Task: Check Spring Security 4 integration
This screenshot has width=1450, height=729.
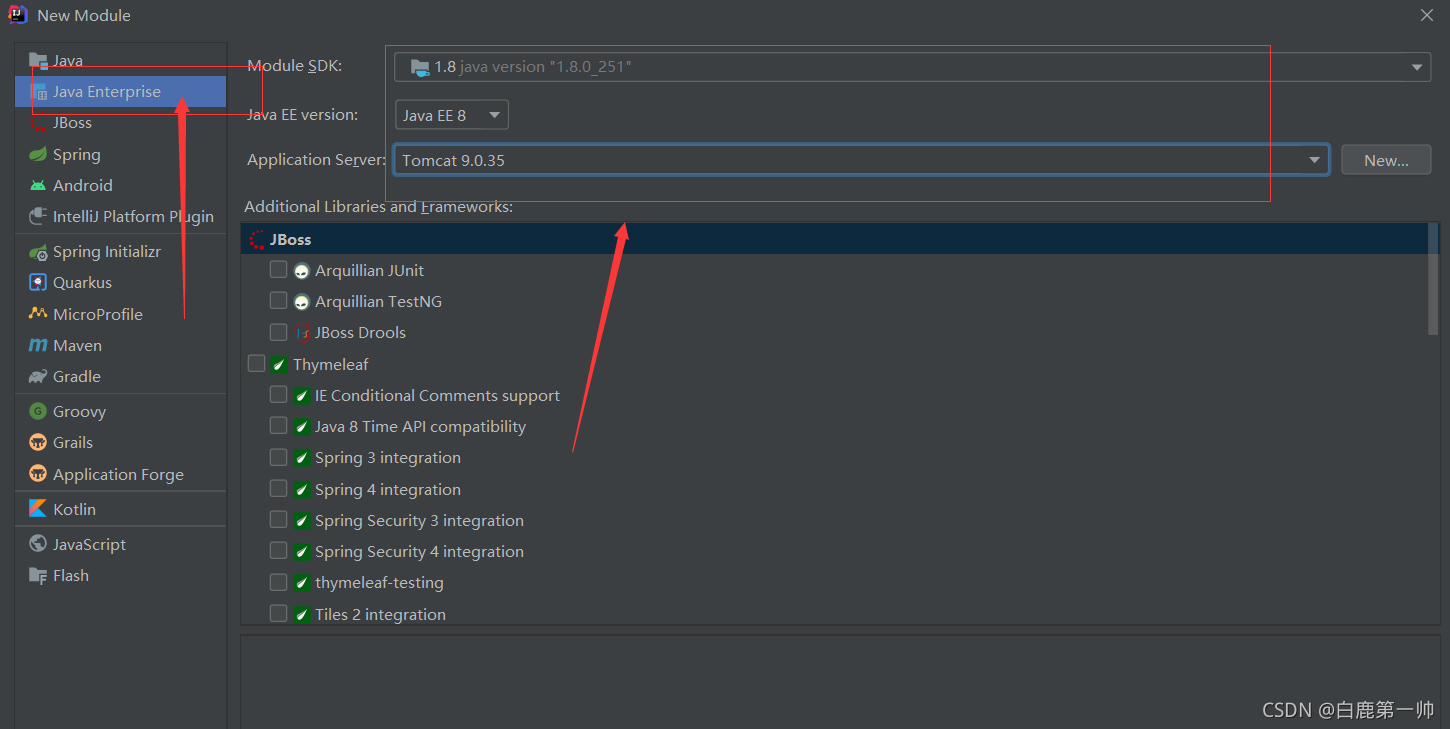Action: [279, 551]
